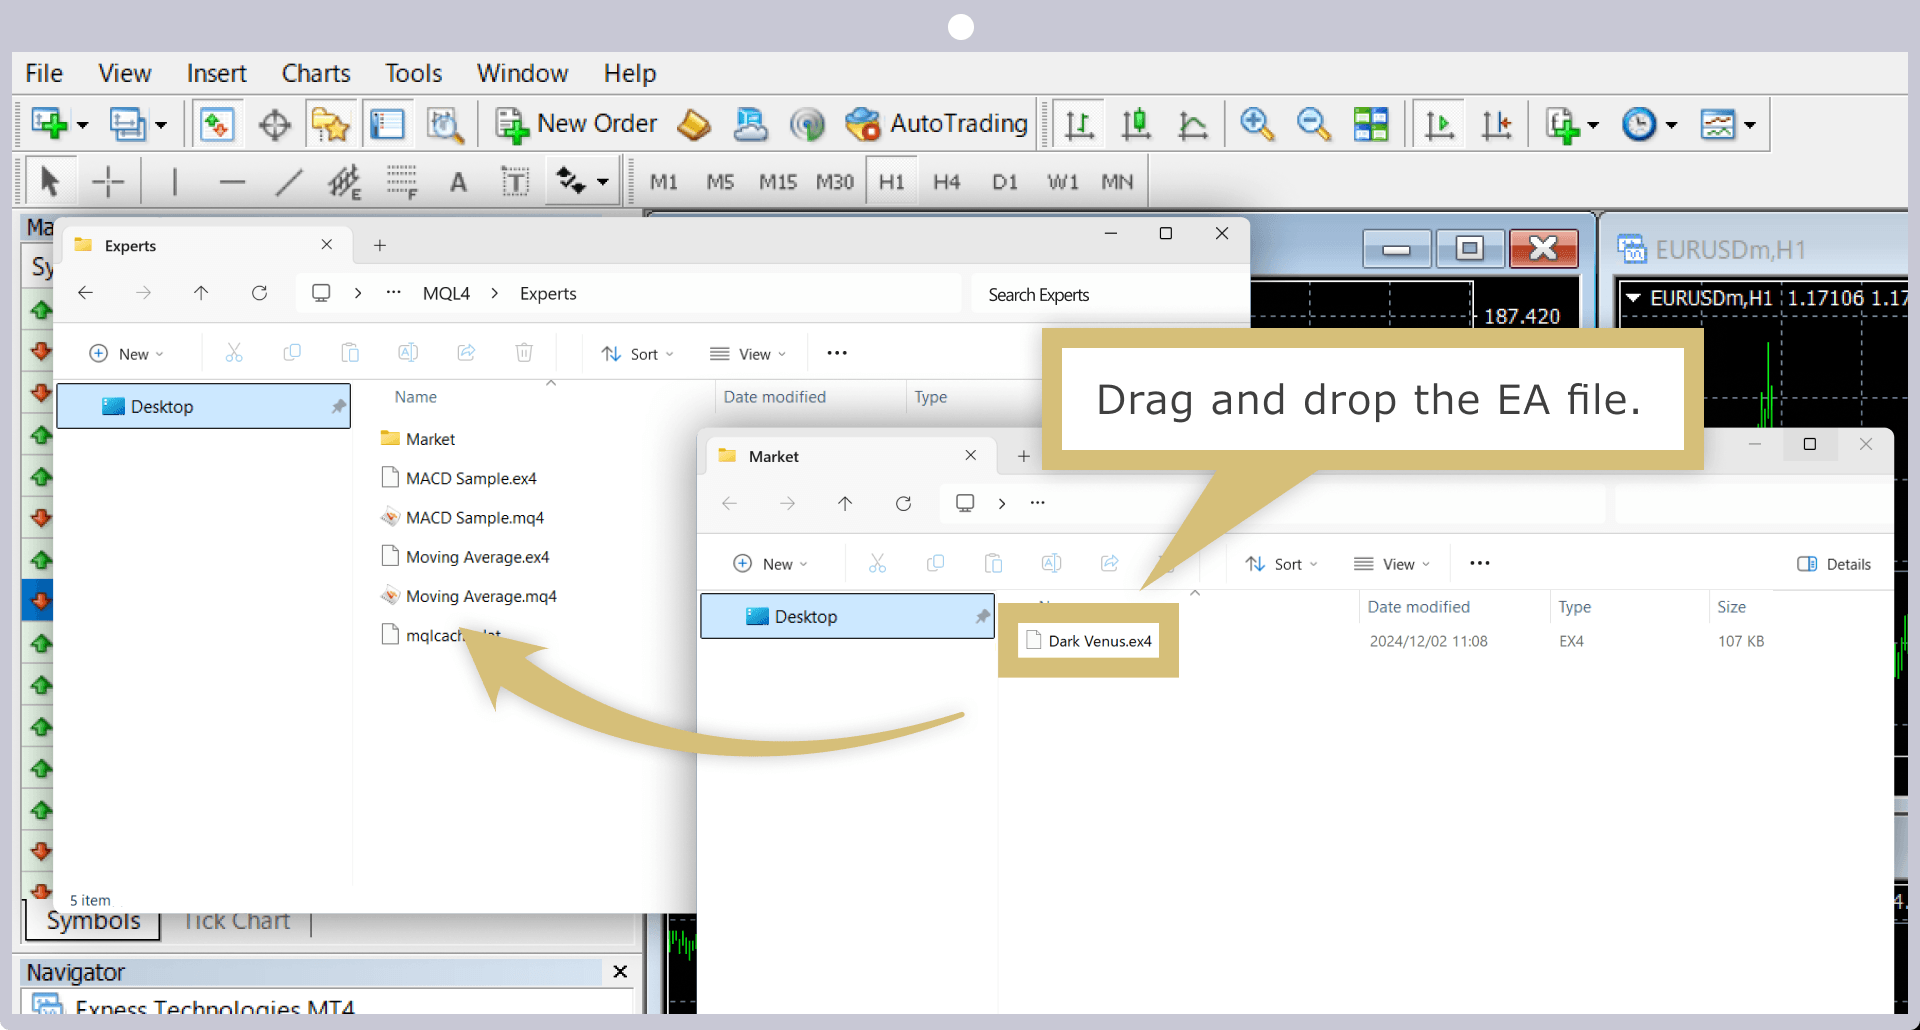This screenshot has width=1920, height=1030.
Task: Open the Help menu
Action: point(630,73)
